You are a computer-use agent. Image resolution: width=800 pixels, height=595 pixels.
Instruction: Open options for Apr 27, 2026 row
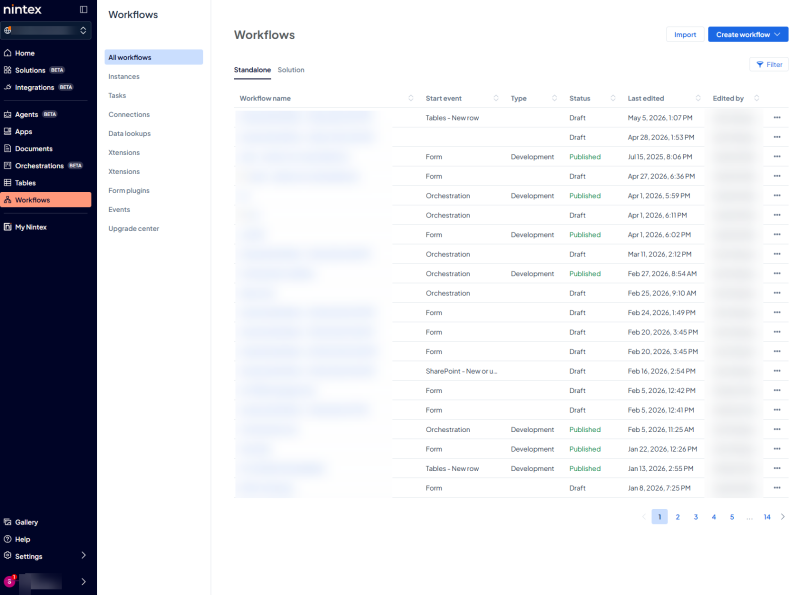point(777,176)
